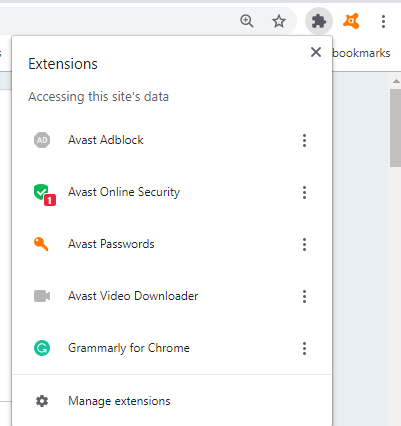Click the Extensions puzzle piece icon
401x426 pixels.
point(319,21)
